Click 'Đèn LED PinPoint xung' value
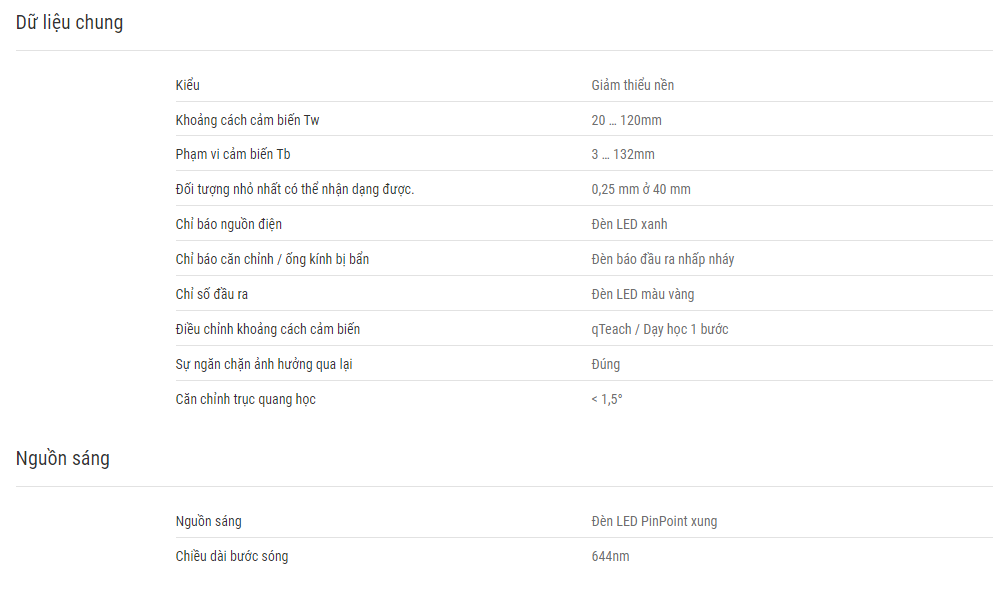Viewport: 993px width, 589px height. tap(654, 521)
